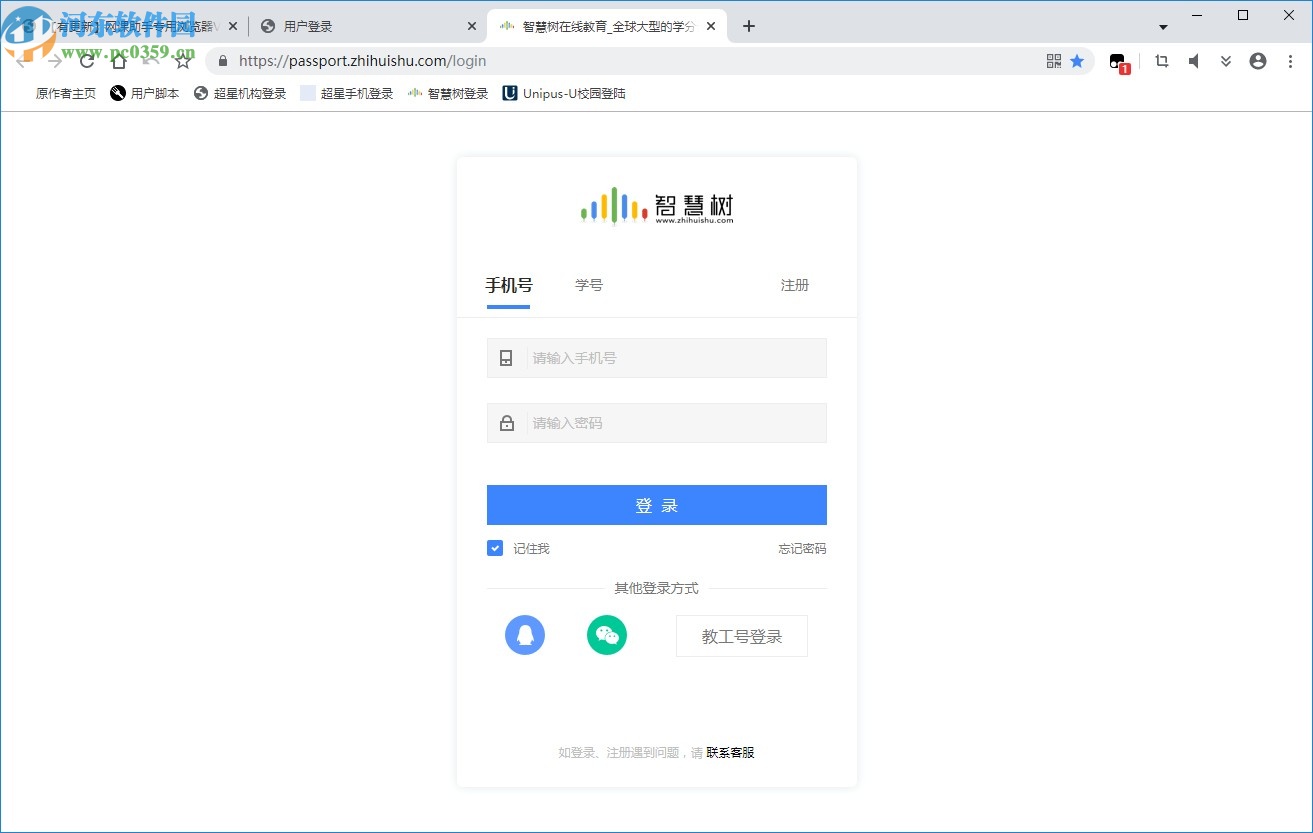Click the phone number input field icon
1313x833 pixels.
point(506,357)
